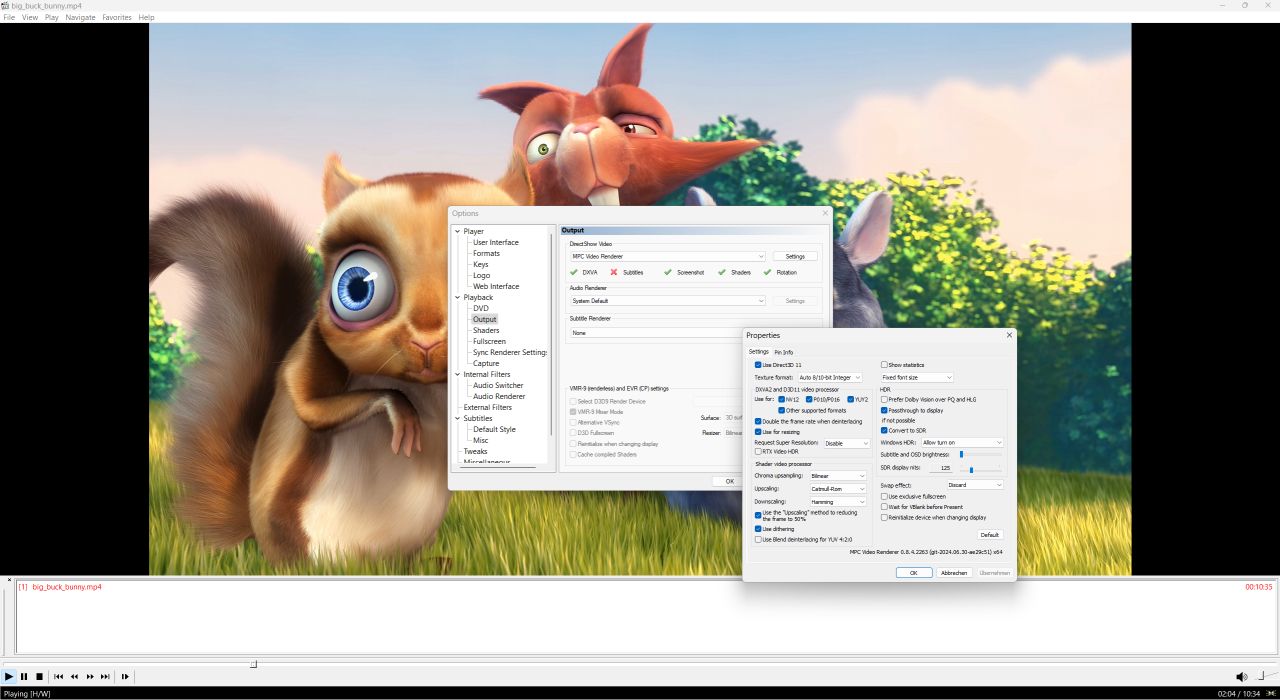Open the Chroma upsampling dropdown
Image resolution: width=1280 pixels, height=700 pixels.
coord(838,476)
